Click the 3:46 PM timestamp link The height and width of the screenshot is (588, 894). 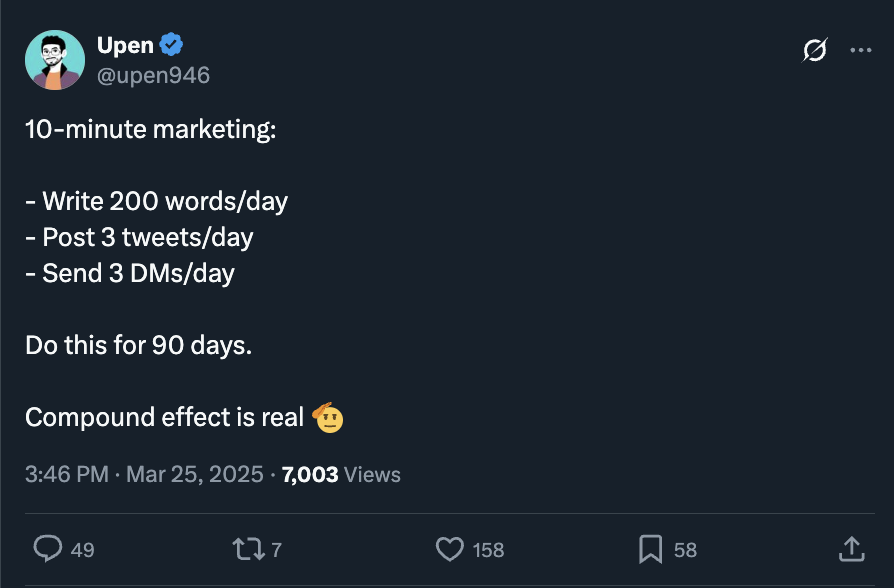tap(67, 475)
